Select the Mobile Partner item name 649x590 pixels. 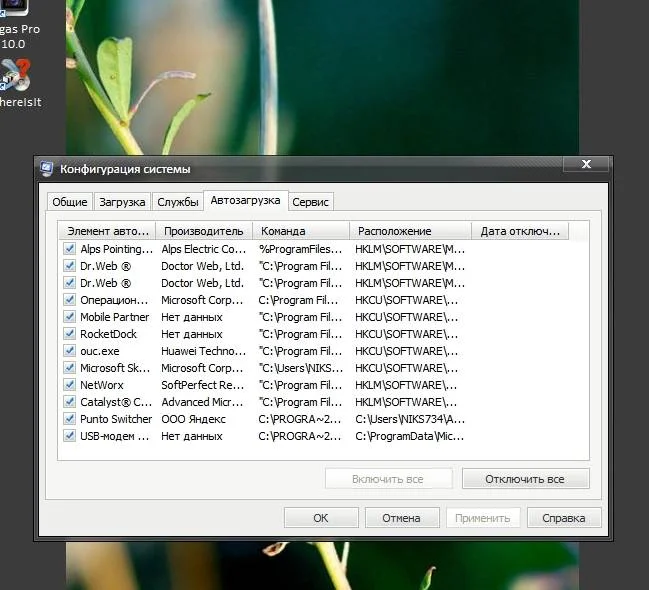(115, 317)
